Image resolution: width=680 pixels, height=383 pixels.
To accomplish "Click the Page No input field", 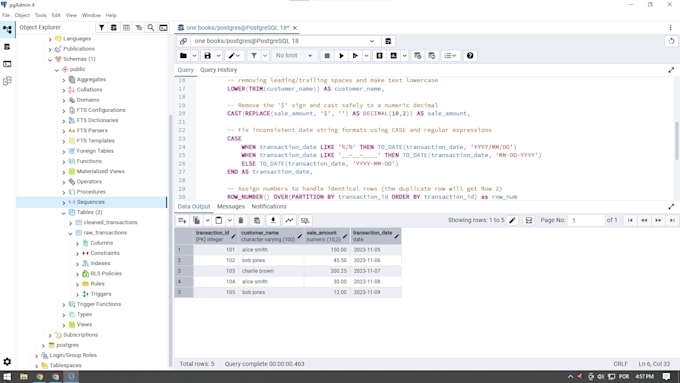I will (587, 220).
